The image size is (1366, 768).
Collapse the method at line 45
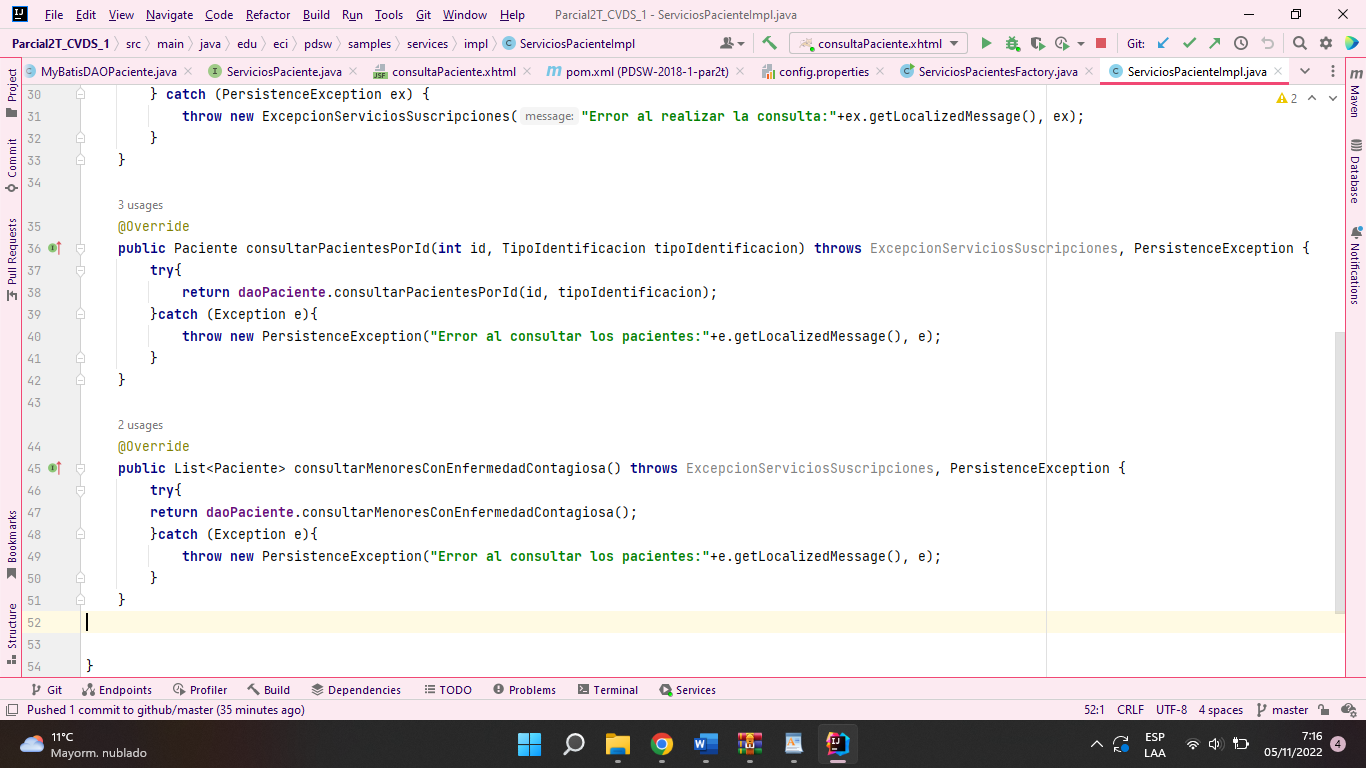pyautogui.click(x=80, y=468)
